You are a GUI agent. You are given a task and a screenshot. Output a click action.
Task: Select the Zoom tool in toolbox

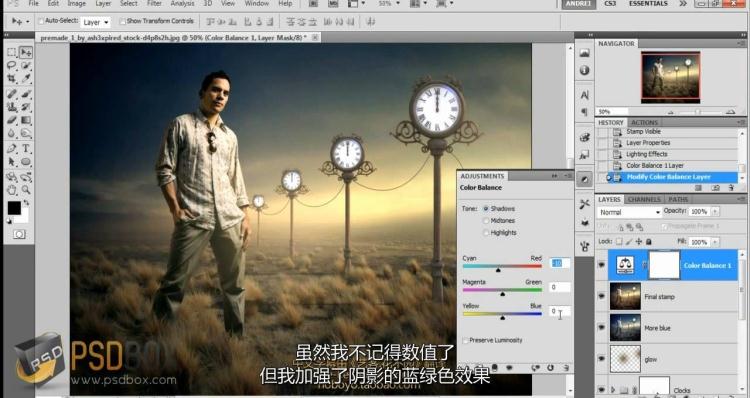[26, 190]
